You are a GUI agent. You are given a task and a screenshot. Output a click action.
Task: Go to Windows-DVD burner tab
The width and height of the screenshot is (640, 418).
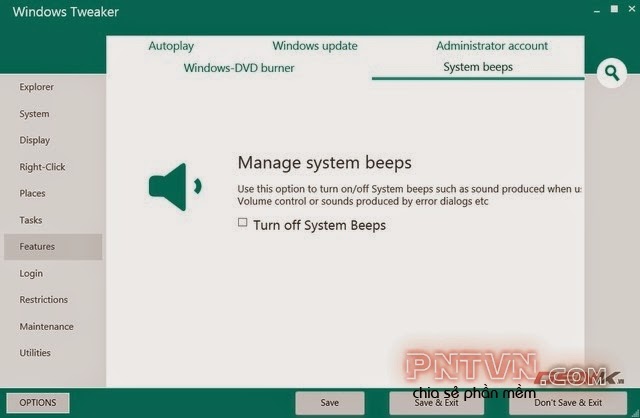click(239, 68)
